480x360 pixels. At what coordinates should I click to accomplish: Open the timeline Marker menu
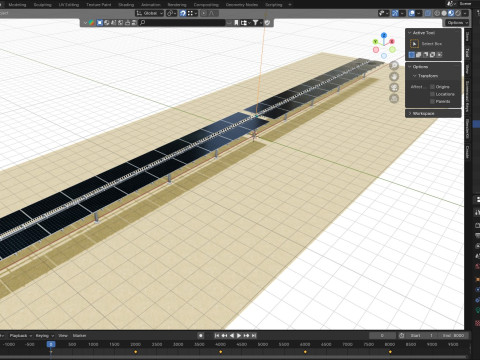(79, 336)
